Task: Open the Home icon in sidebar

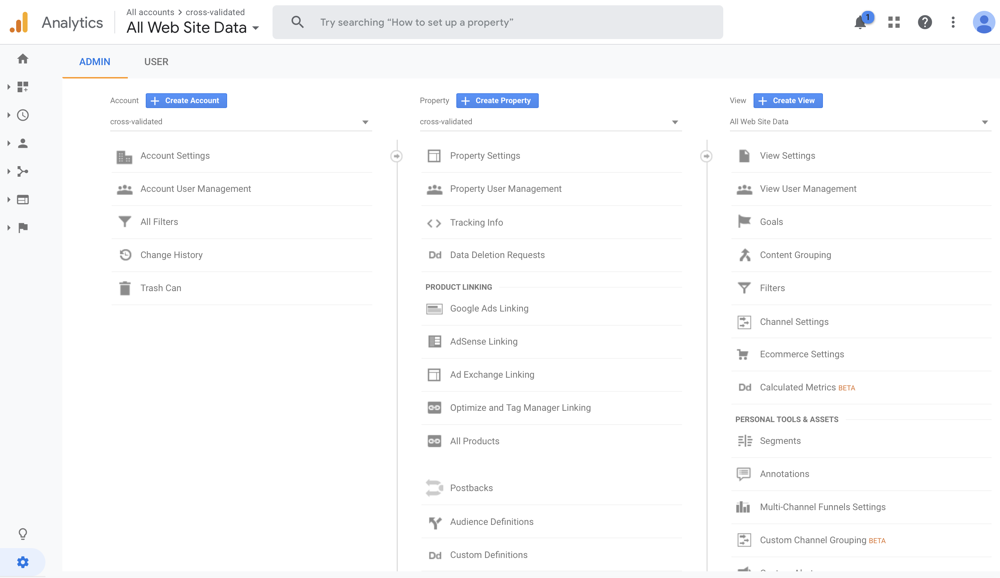Action: (x=23, y=59)
